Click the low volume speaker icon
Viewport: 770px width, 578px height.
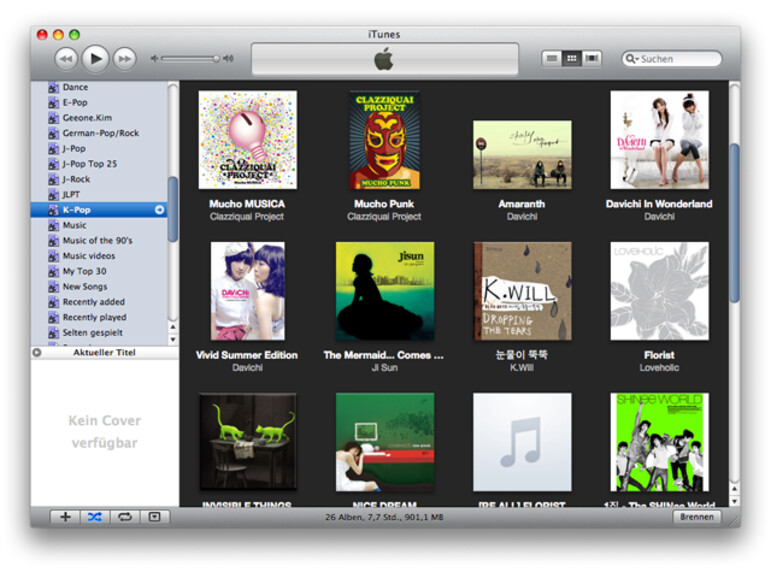pyautogui.click(x=154, y=58)
